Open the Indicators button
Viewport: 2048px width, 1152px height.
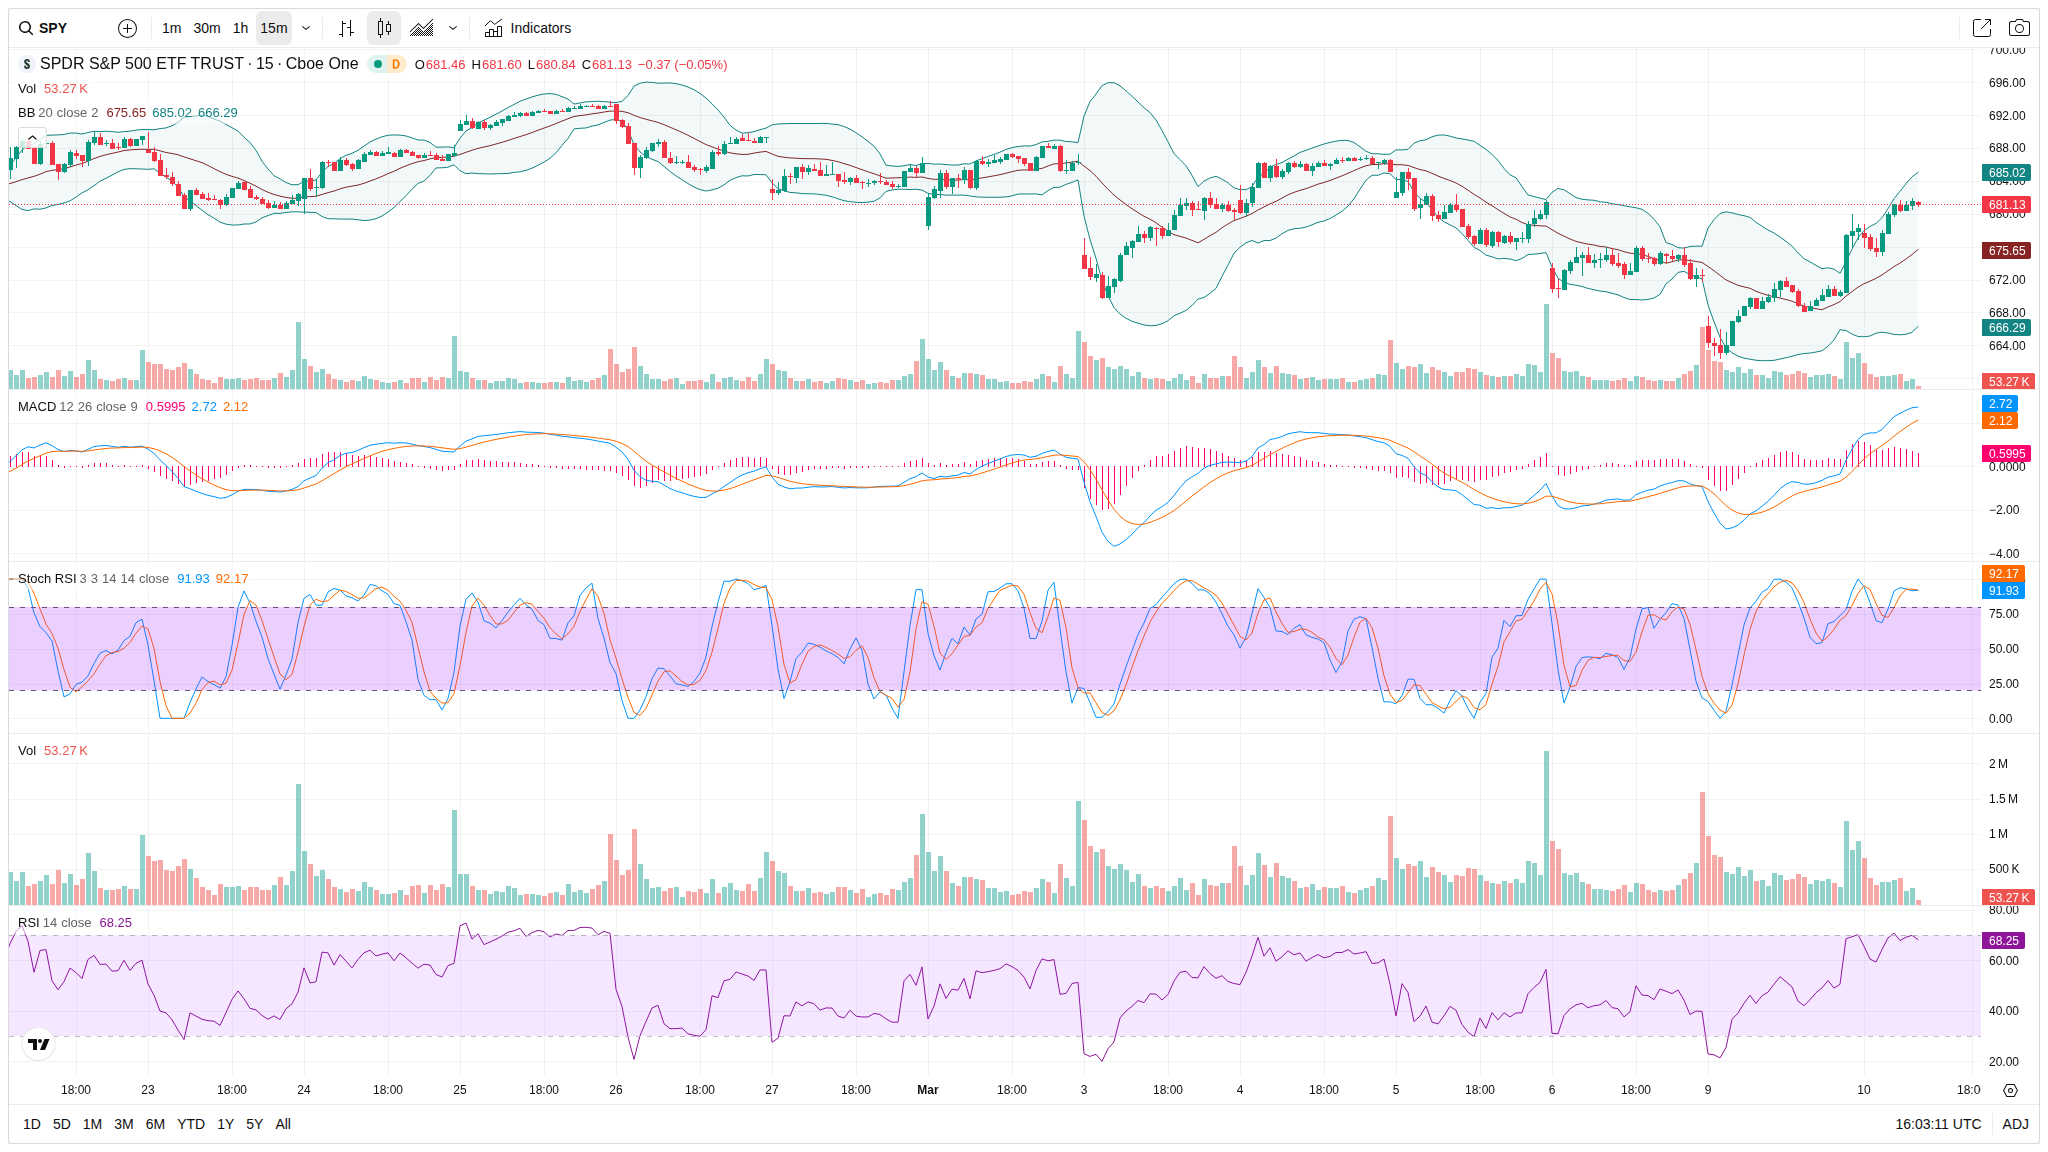pyautogui.click(x=528, y=28)
